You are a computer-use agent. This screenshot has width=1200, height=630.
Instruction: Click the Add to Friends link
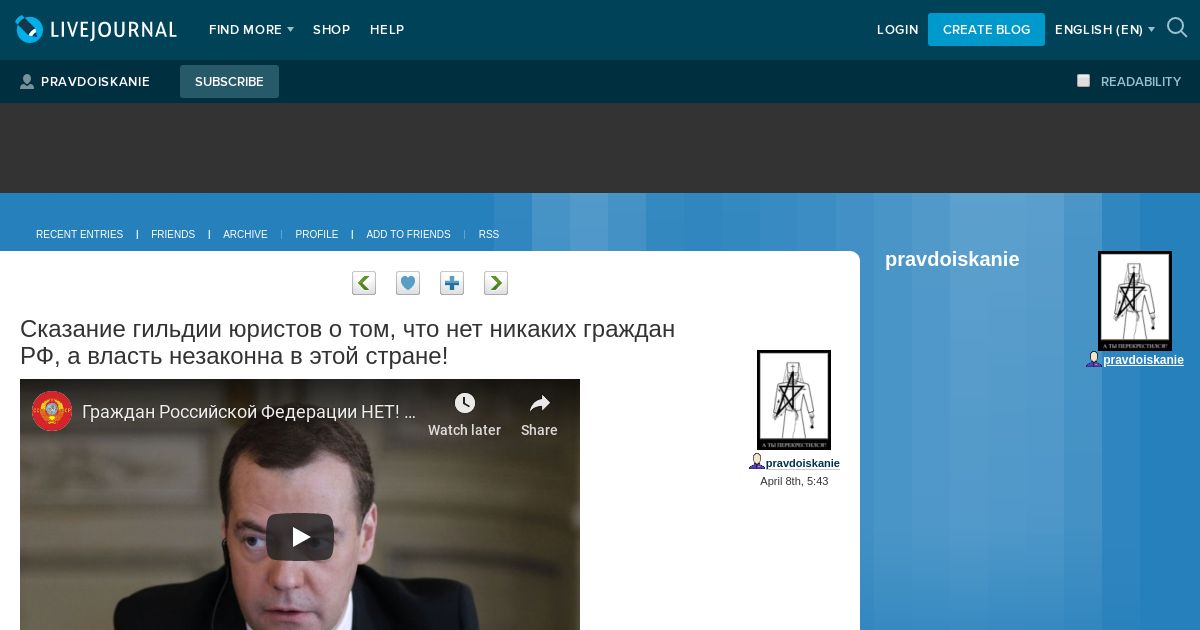click(x=408, y=235)
